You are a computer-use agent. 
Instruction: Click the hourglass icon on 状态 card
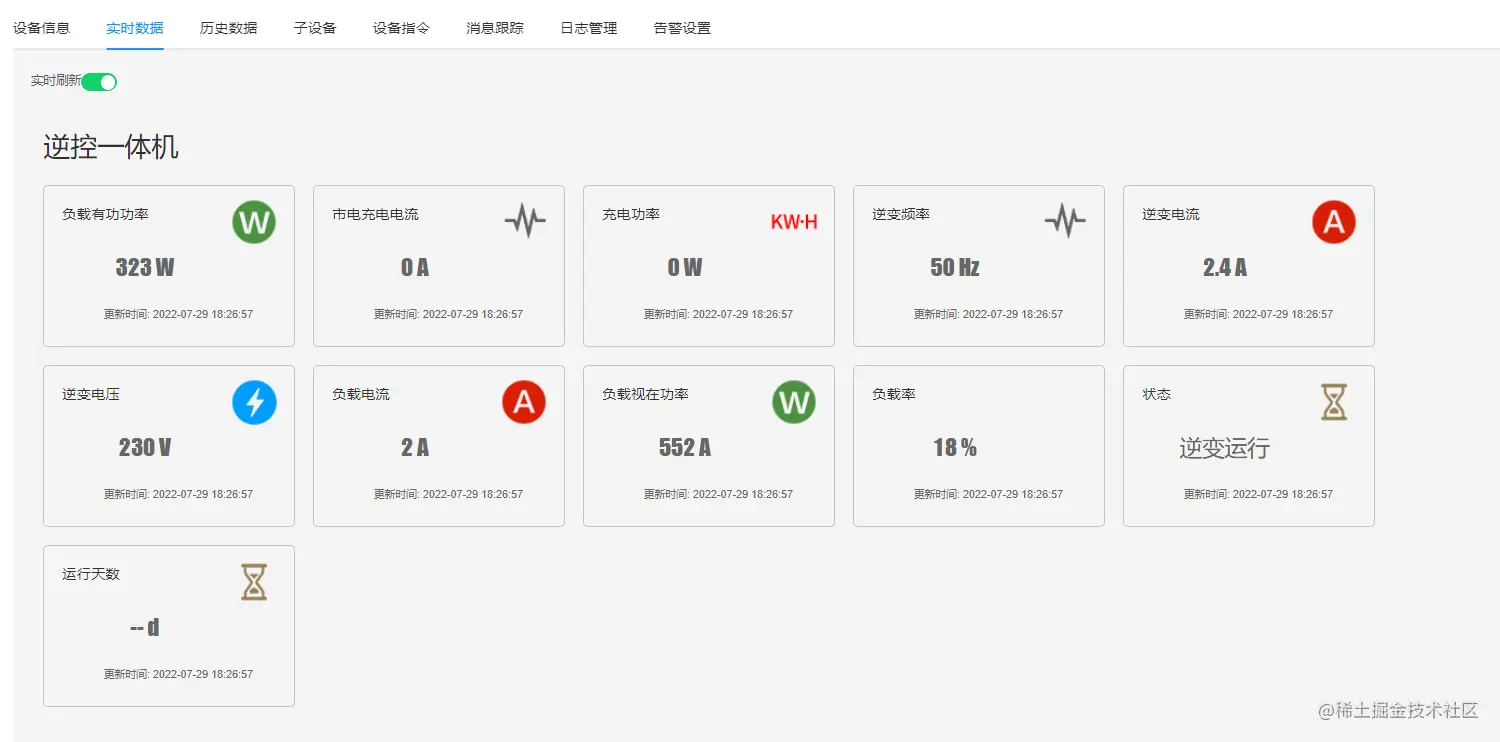click(1334, 402)
